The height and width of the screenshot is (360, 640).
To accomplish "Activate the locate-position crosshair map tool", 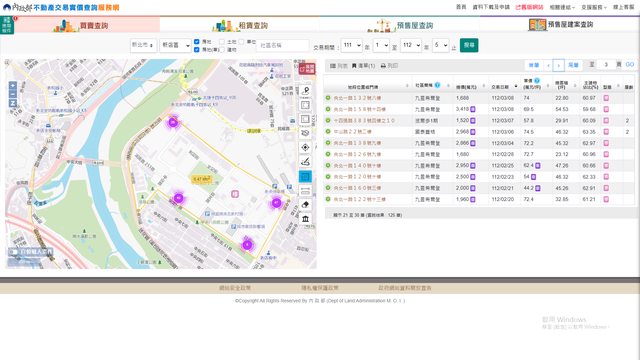I will (x=305, y=147).
